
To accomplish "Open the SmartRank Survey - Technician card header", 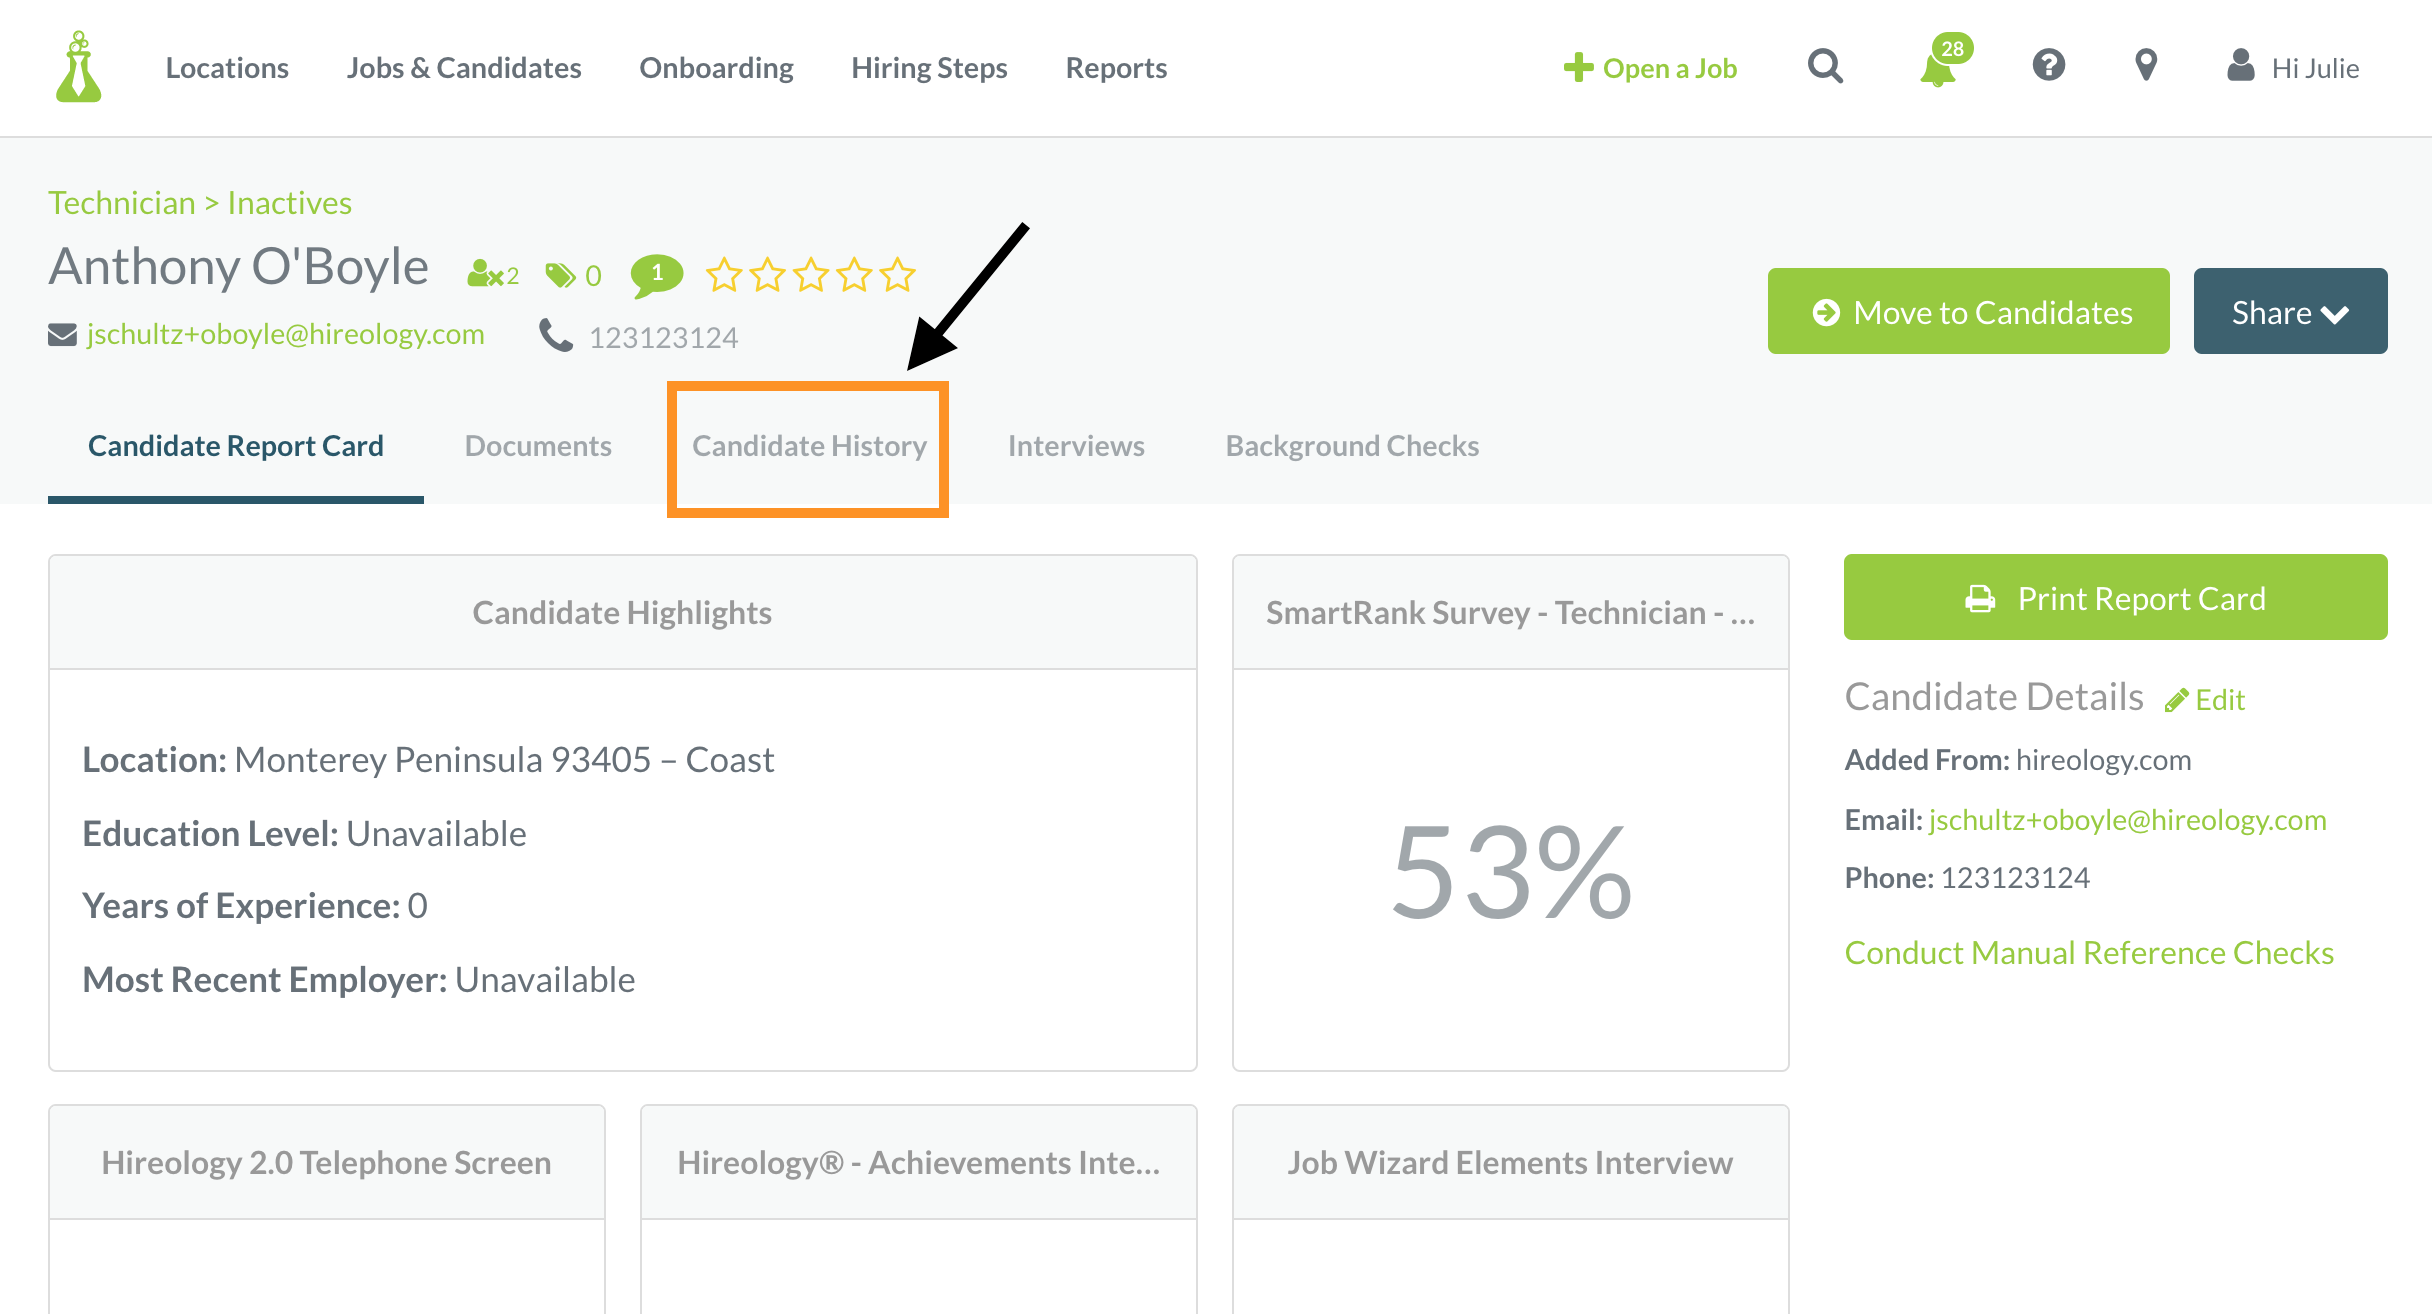I will 1510,612.
